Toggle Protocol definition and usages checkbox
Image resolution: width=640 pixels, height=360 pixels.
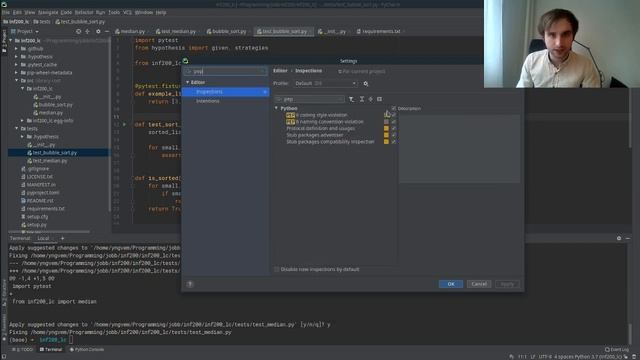coord(394,129)
